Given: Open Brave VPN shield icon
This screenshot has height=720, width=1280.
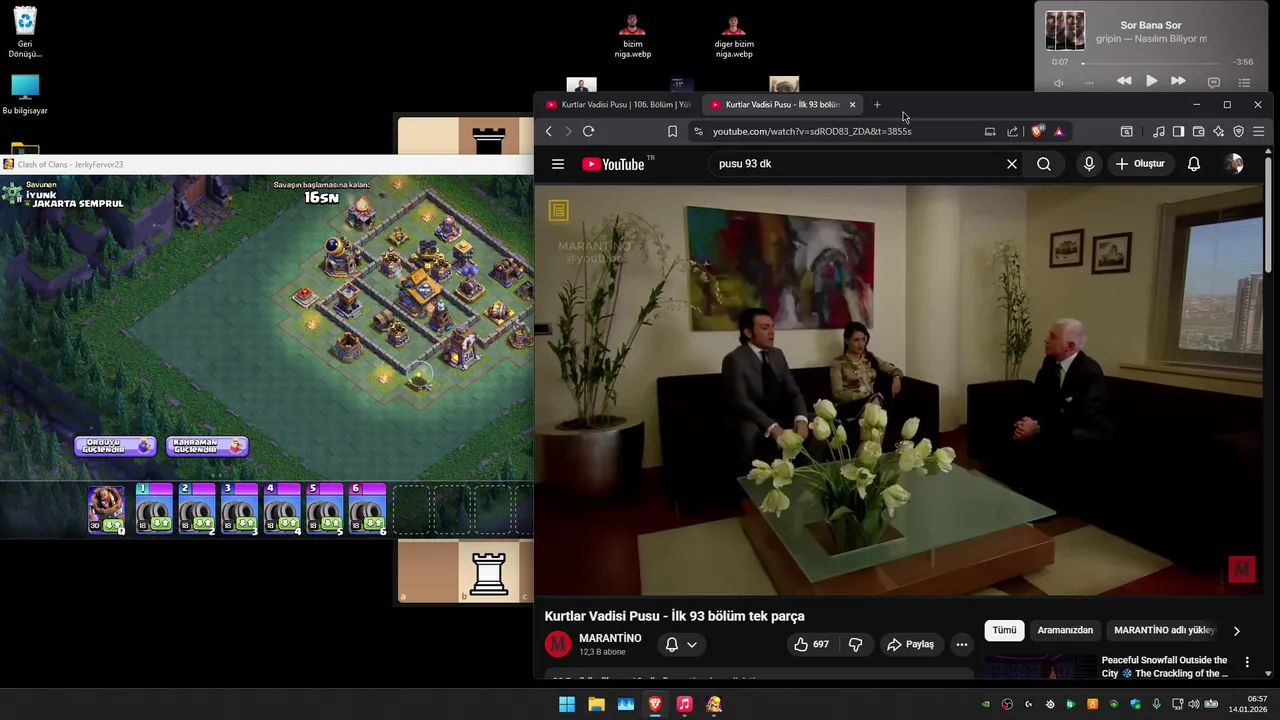Looking at the screenshot, I should pyautogui.click(x=1238, y=131).
